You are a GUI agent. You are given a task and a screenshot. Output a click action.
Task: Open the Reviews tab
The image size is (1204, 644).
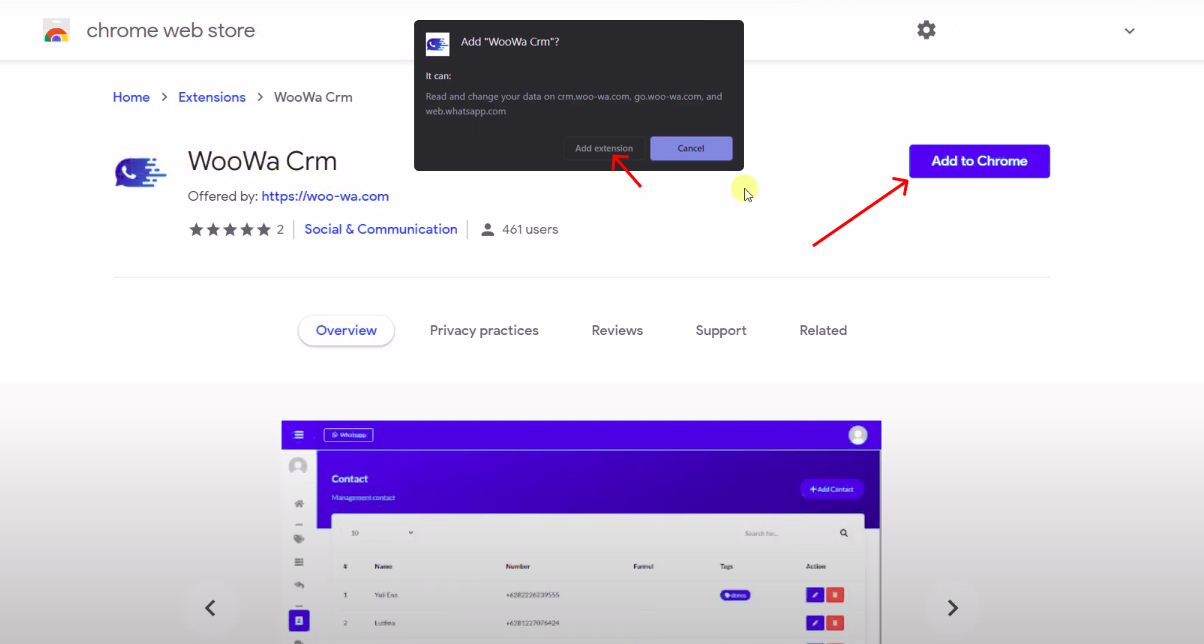[617, 331]
